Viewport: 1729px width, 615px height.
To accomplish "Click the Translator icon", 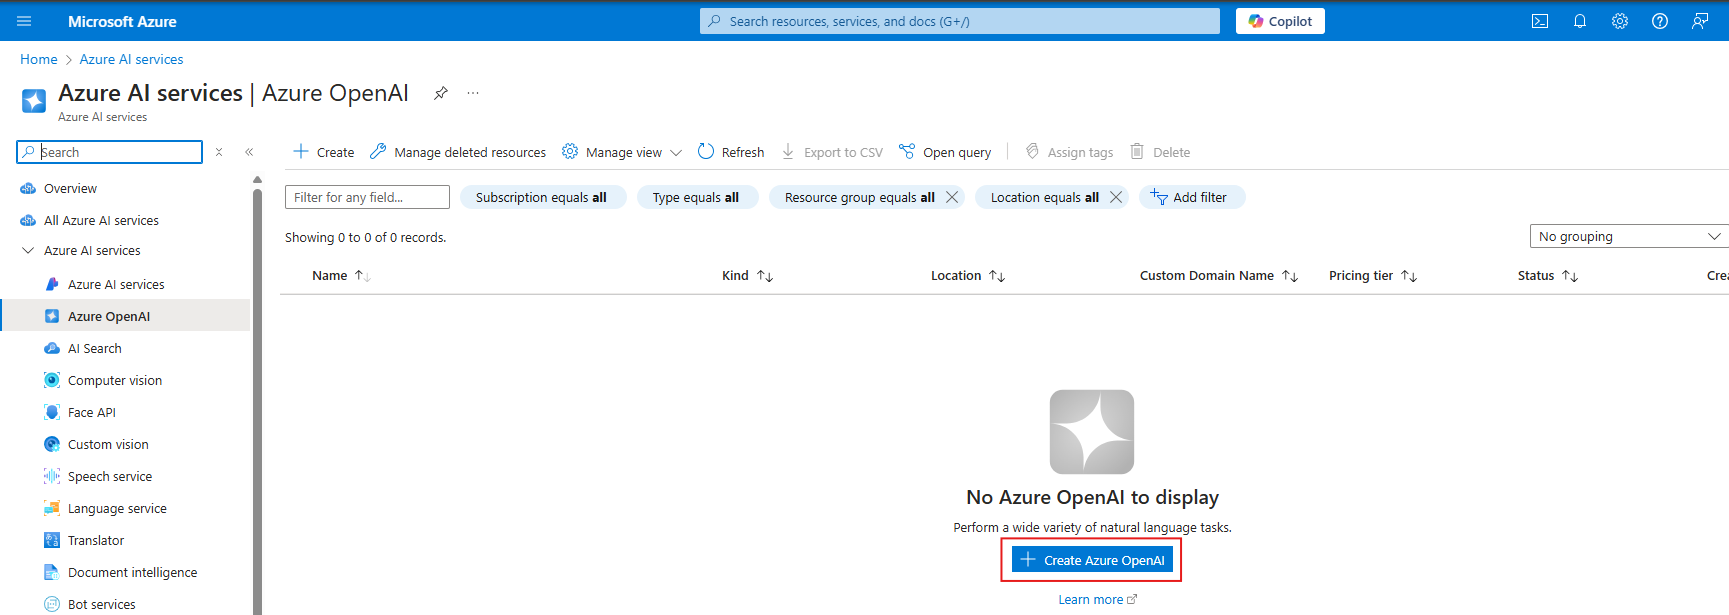I will pos(52,540).
